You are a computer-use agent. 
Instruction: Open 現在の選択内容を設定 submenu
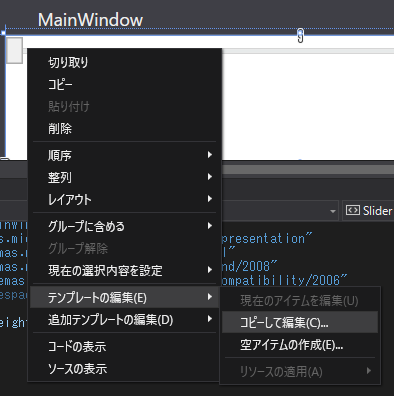click(125, 270)
